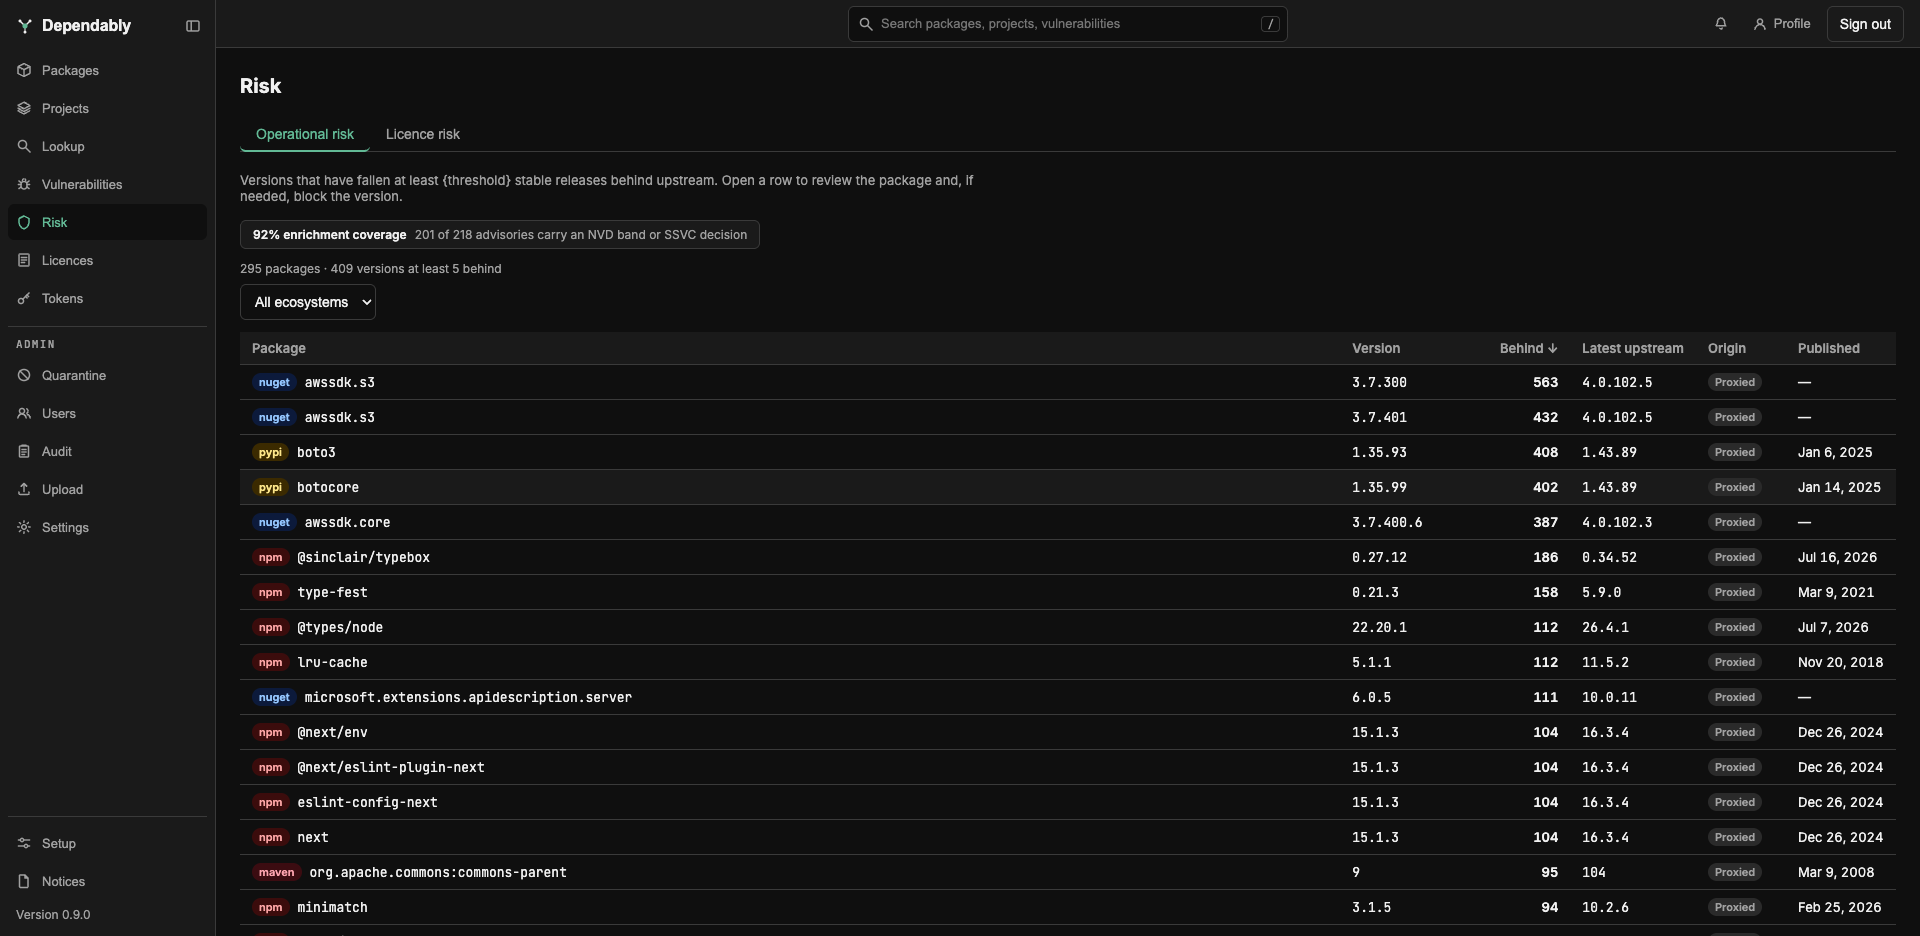The height and width of the screenshot is (936, 1920).
Task: Click the Users people icon
Action: pyautogui.click(x=24, y=413)
